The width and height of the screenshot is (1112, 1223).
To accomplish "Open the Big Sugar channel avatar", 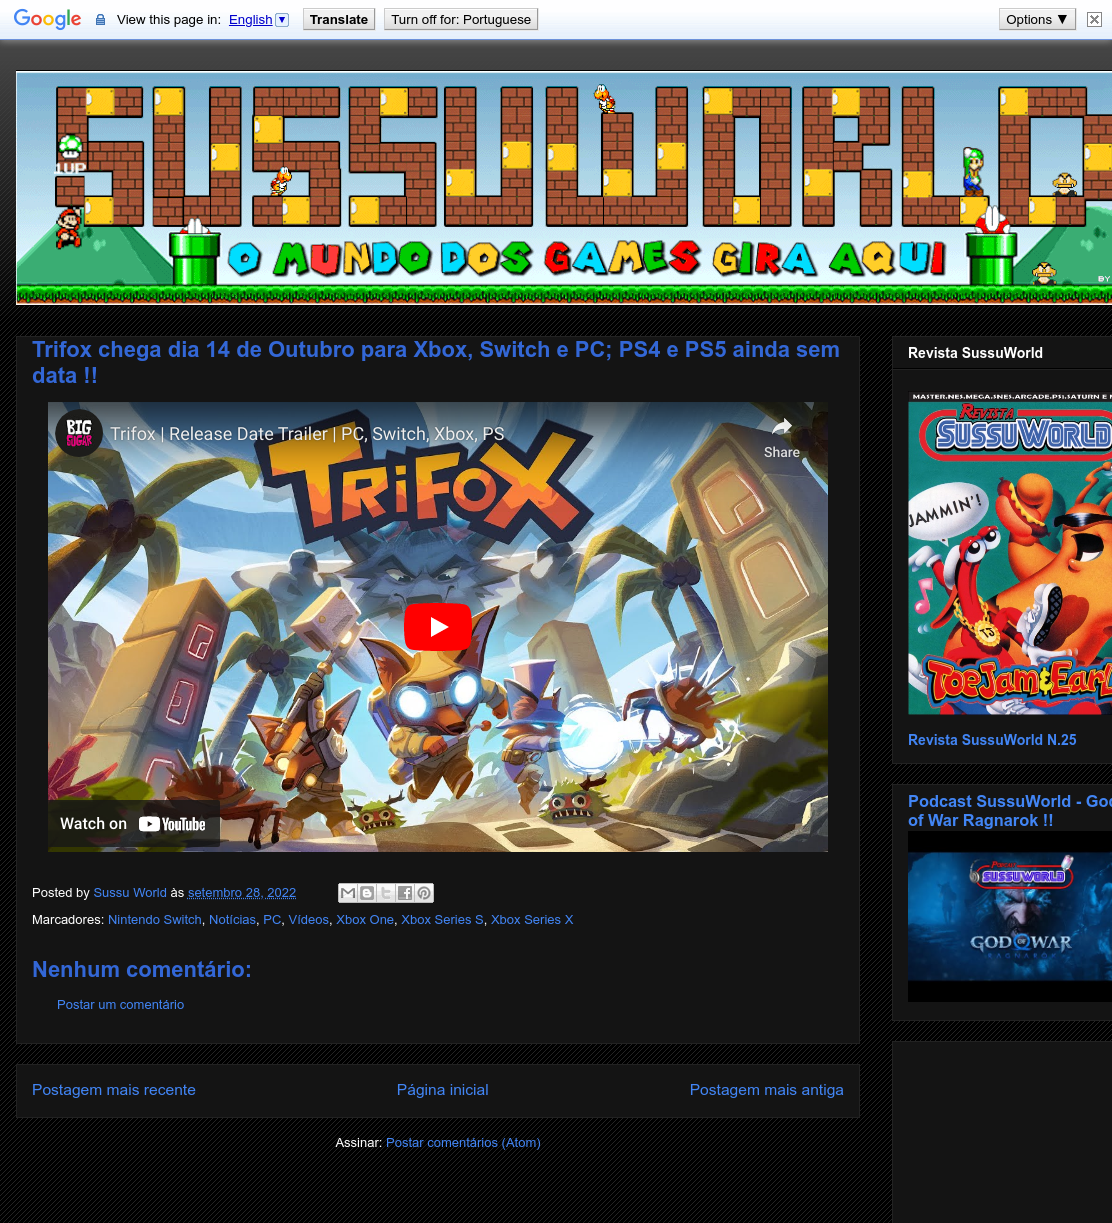I will 79,433.
